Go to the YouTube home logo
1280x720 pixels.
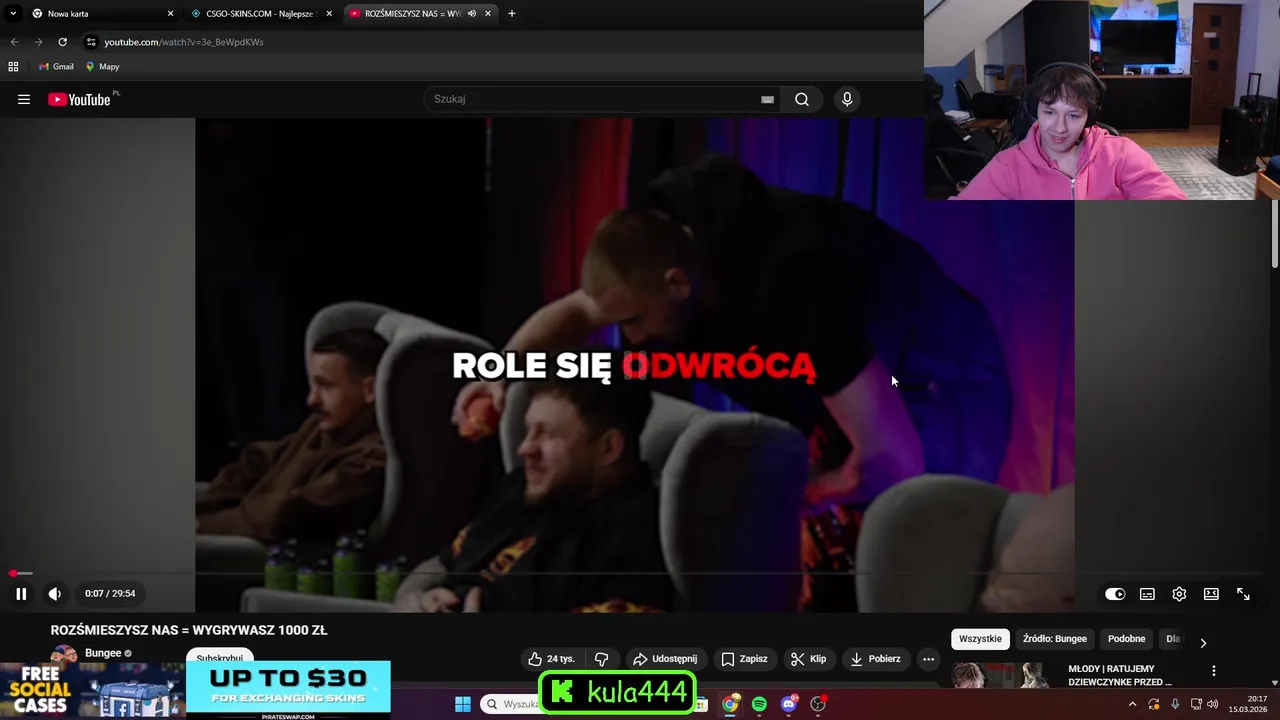pos(79,99)
